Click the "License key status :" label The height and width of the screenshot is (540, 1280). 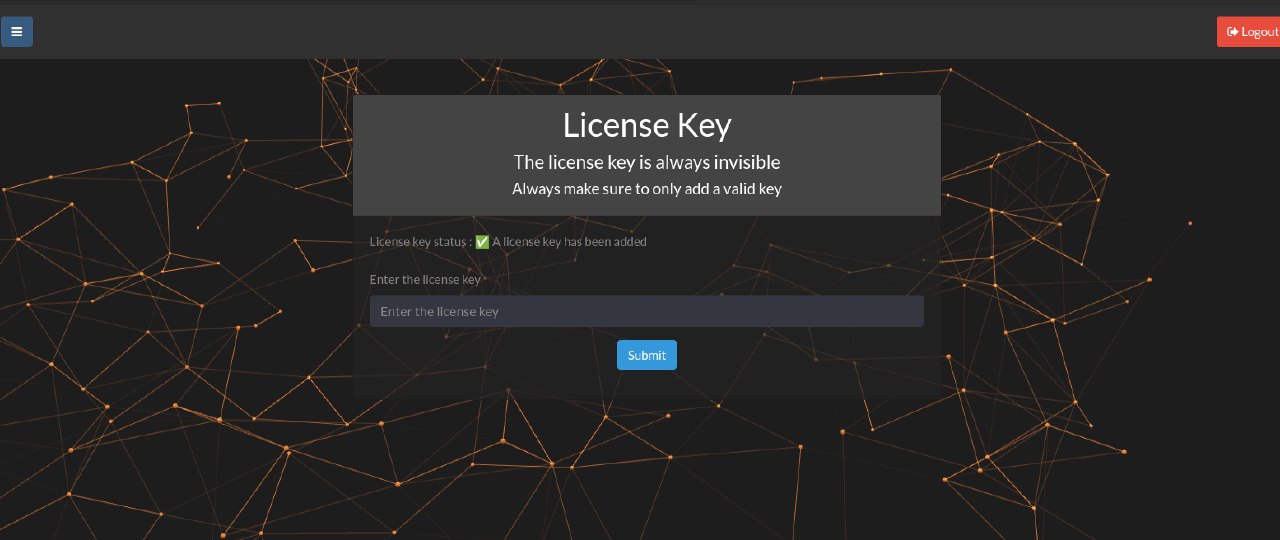pos(419,242)
